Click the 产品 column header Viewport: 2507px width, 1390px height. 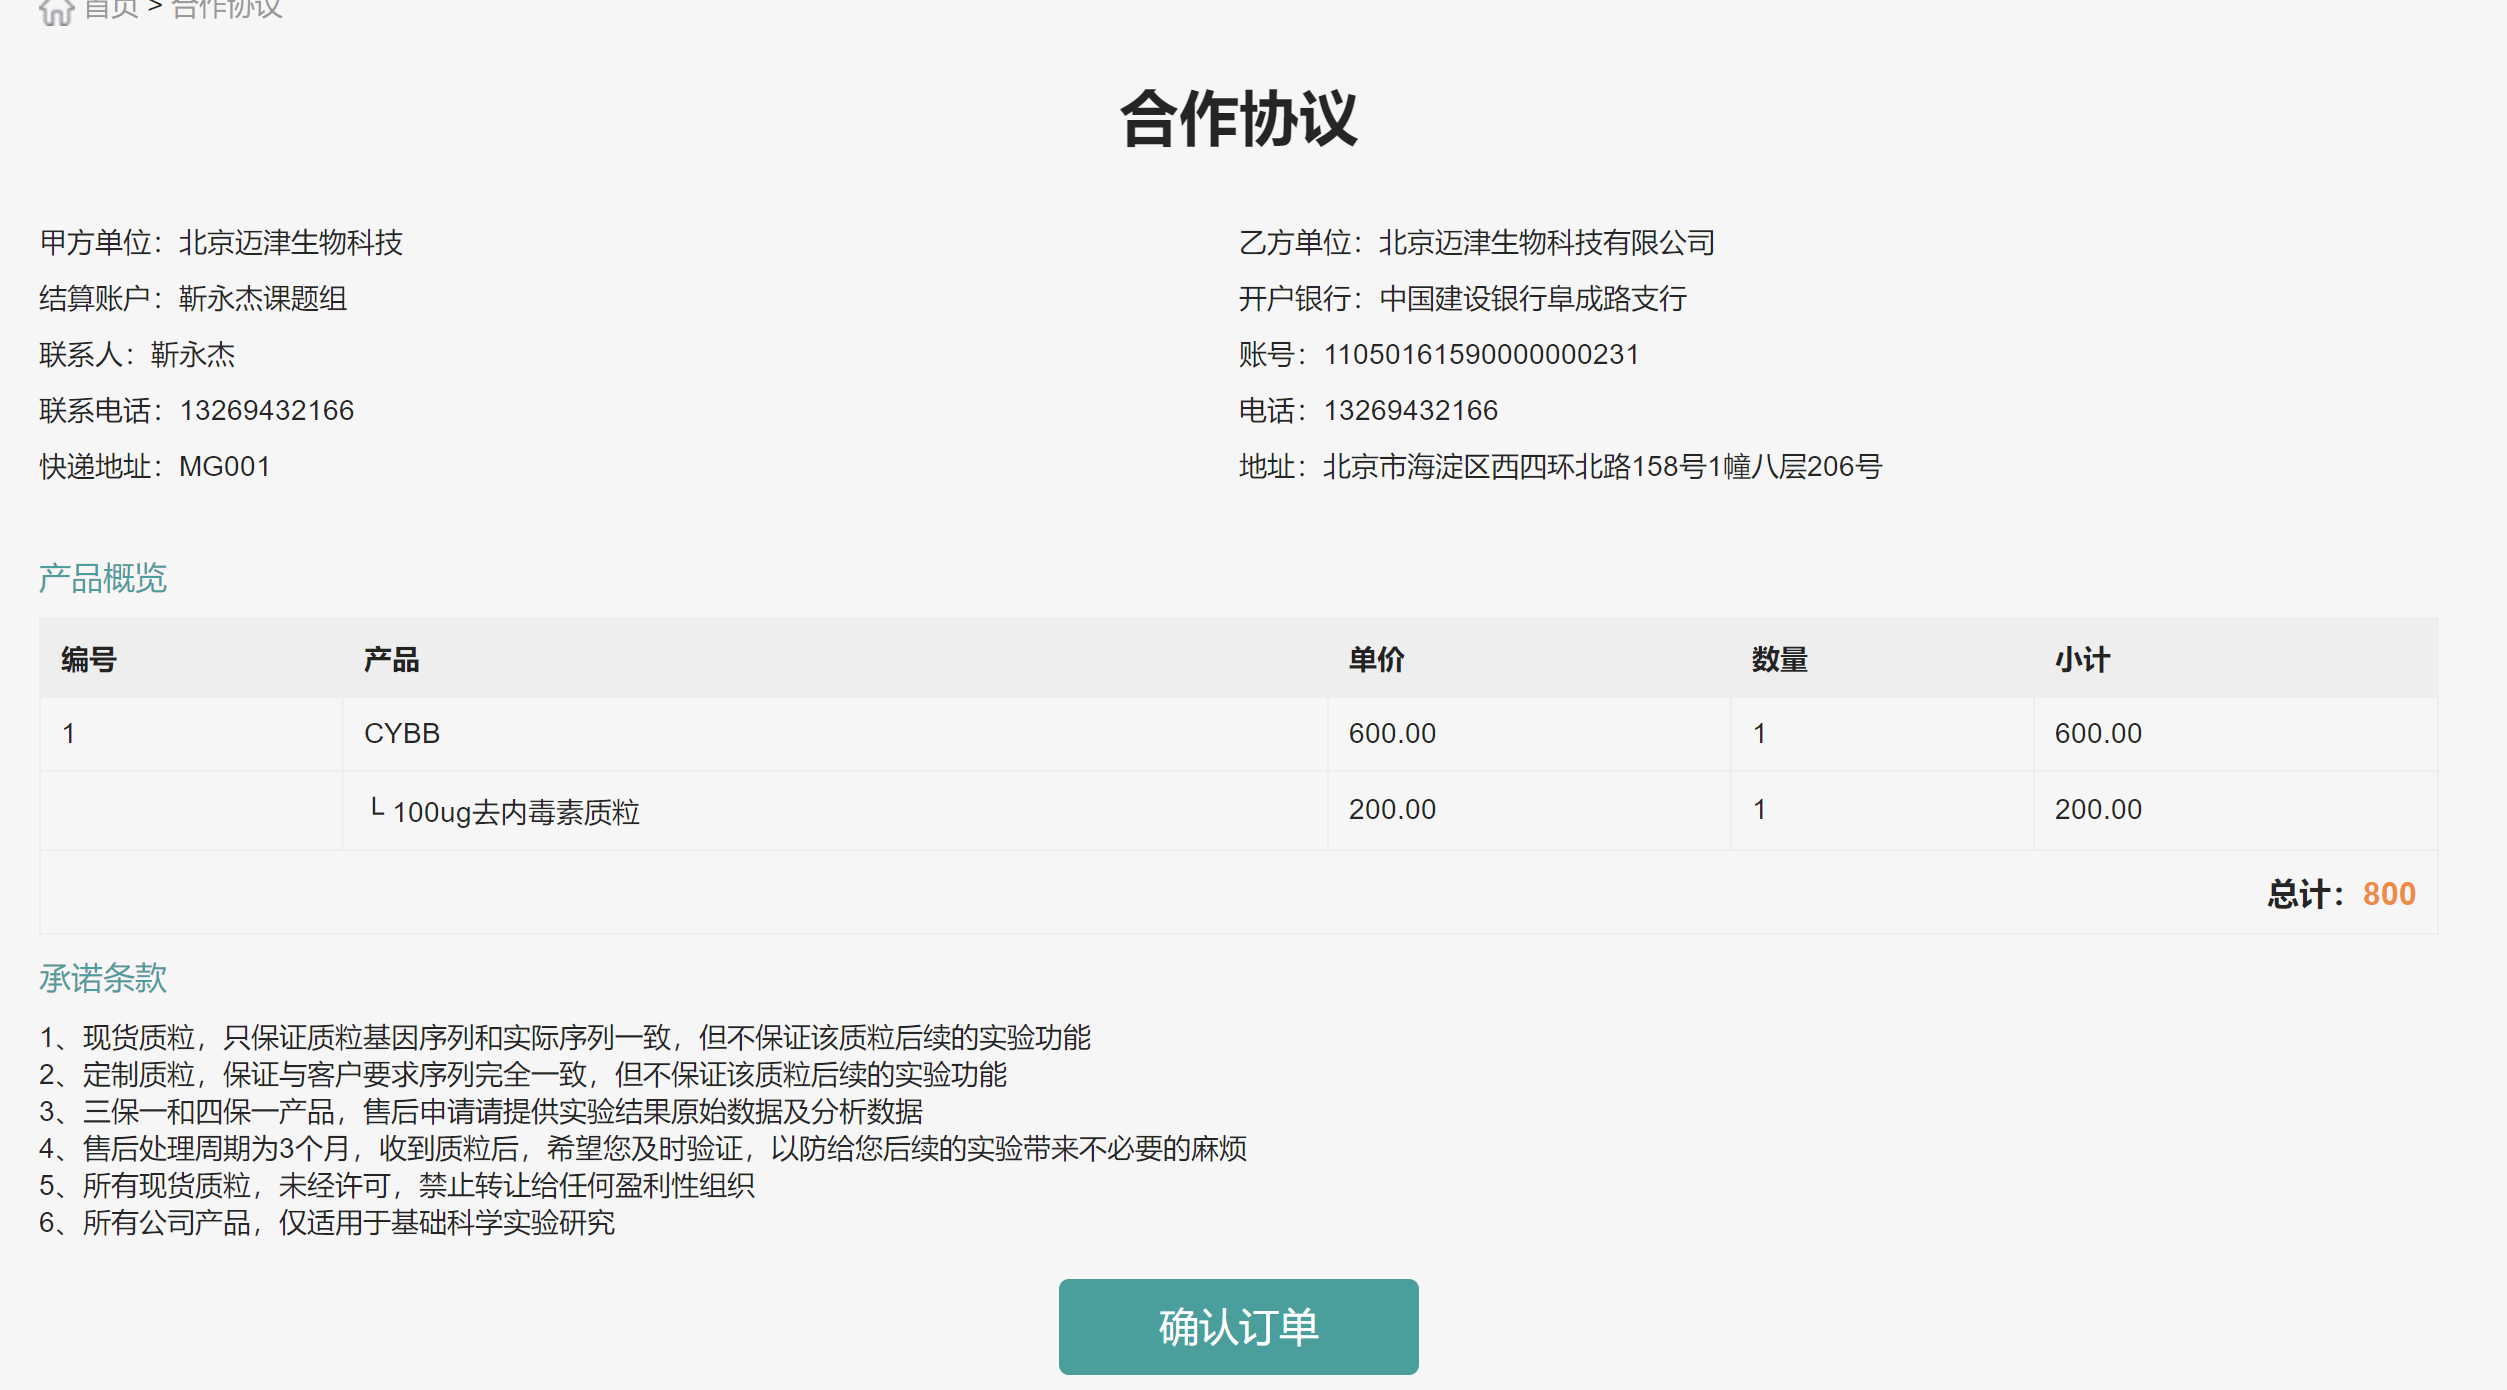(x=391, y=660)
